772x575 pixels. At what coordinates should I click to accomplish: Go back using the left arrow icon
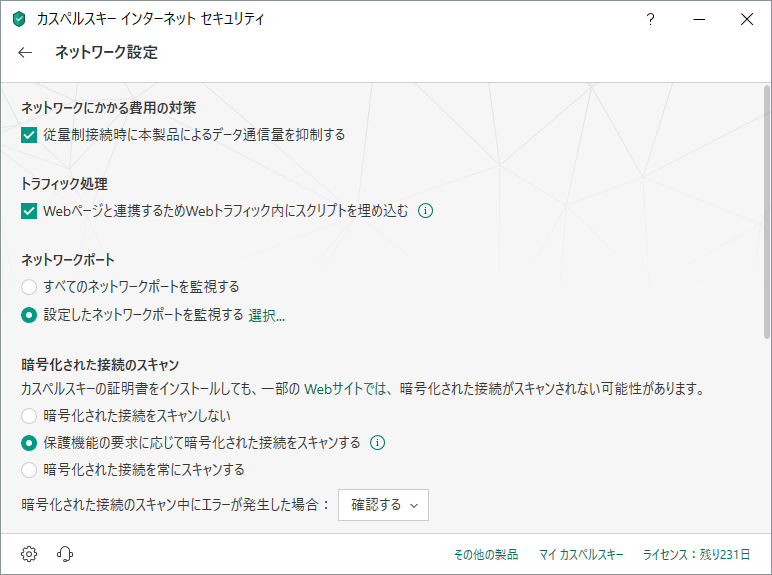(x=25, y=52)
